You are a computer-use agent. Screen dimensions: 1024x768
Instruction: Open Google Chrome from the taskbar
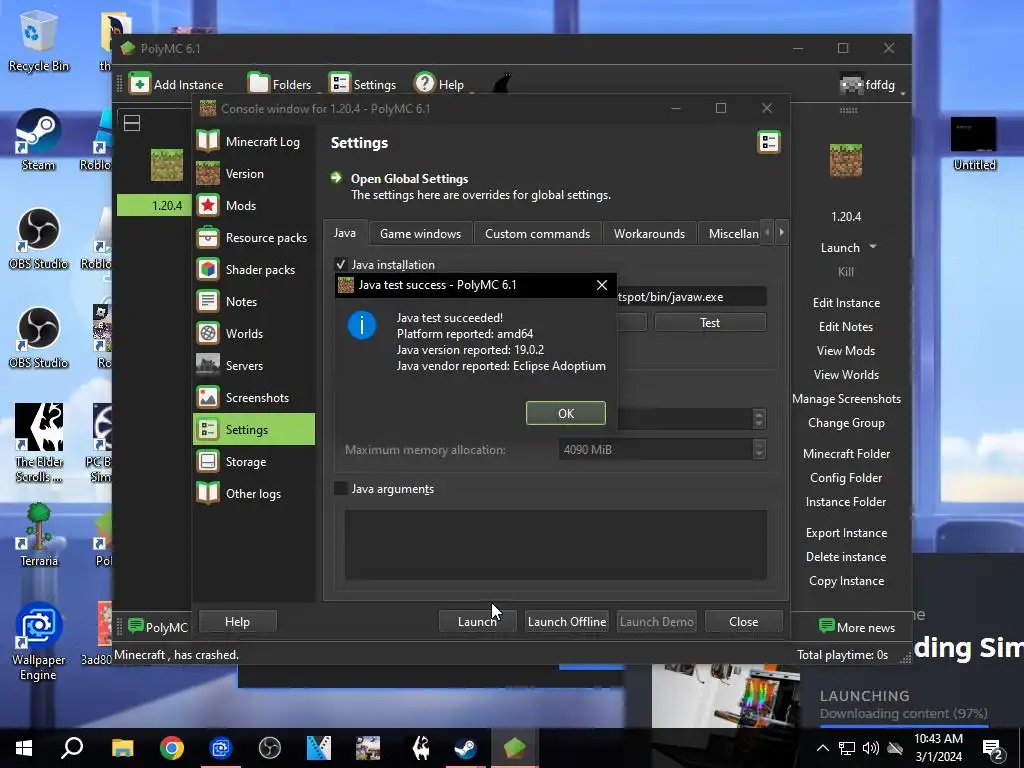tap(172, 748)
